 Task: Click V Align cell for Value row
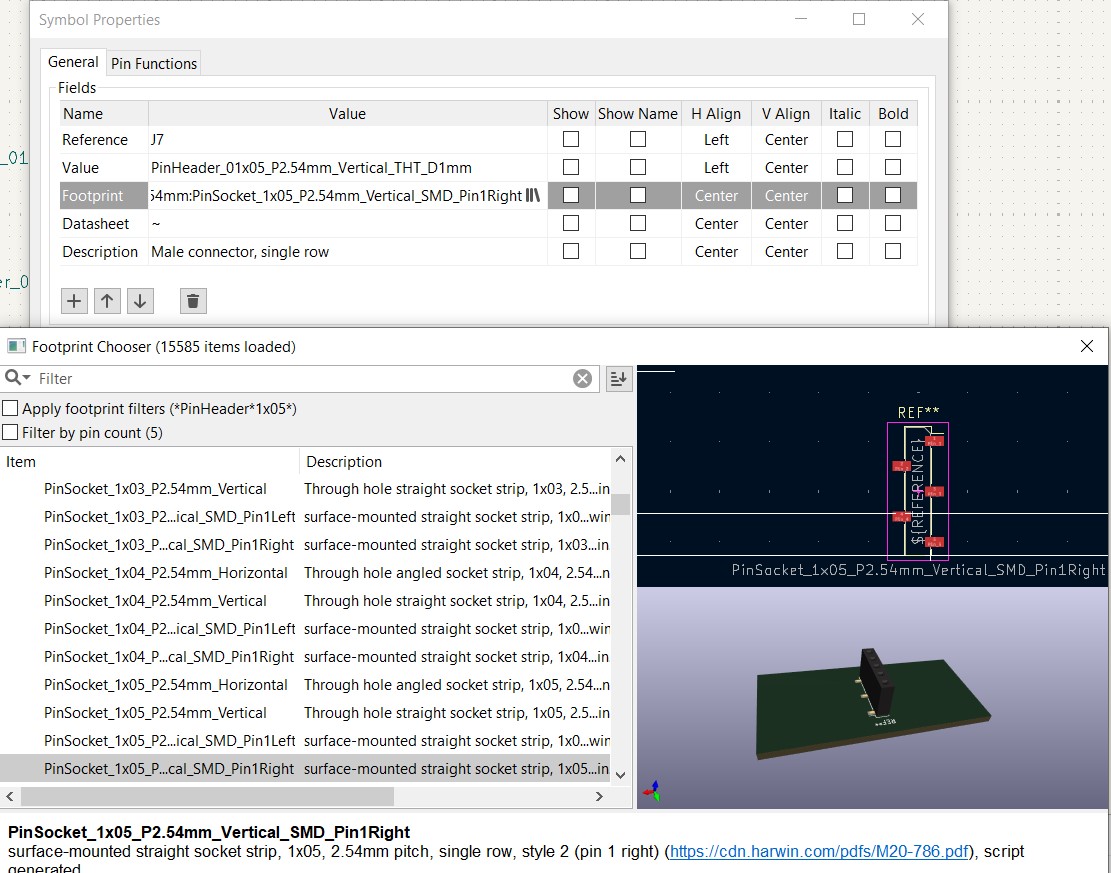[786, 168]
